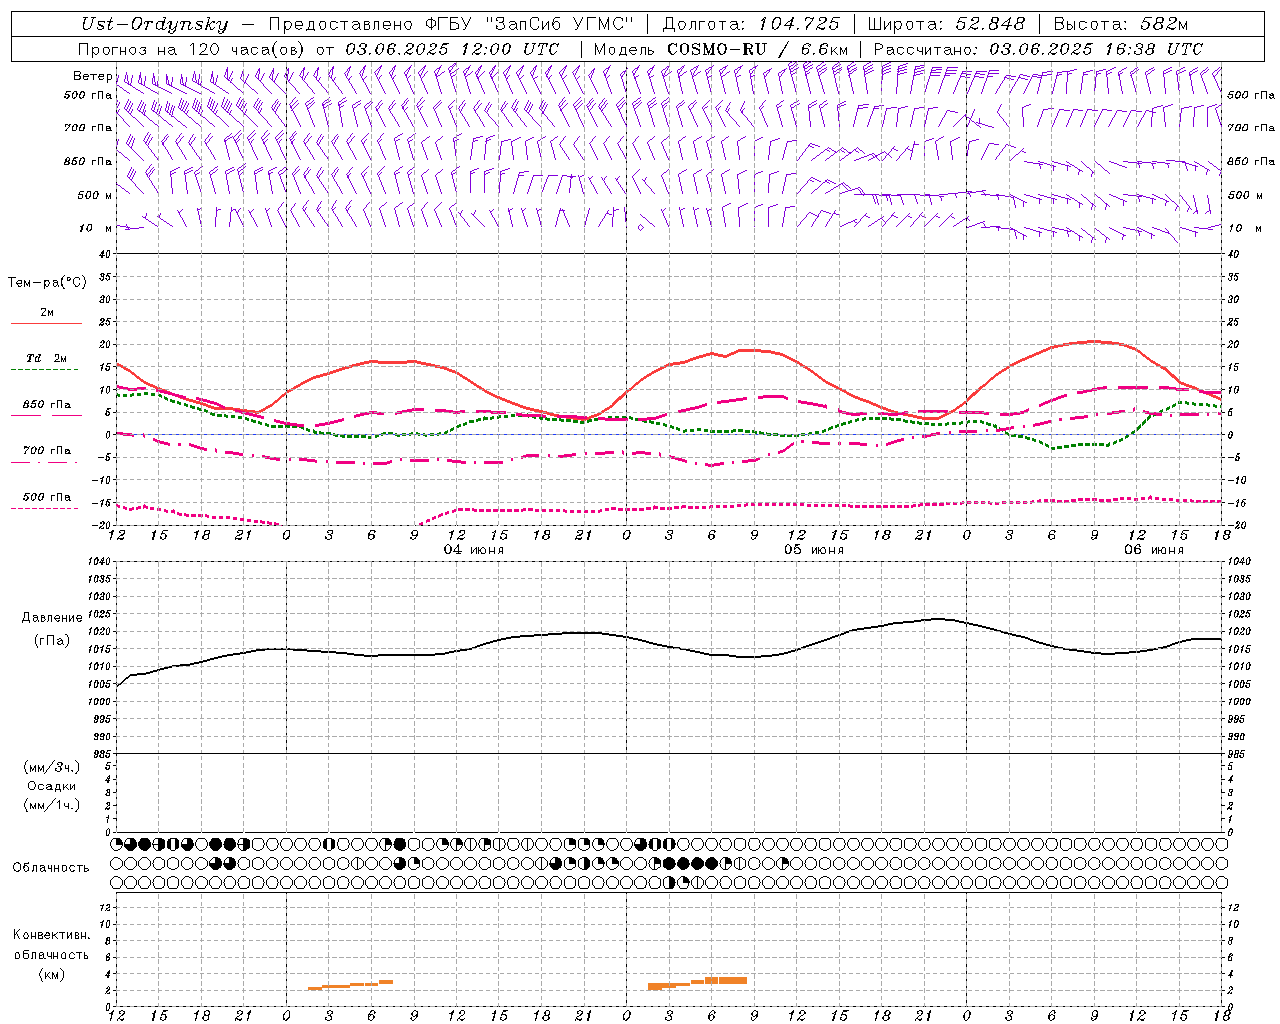Click the orange convective cloud bar on 04 июня

[350, 985]
